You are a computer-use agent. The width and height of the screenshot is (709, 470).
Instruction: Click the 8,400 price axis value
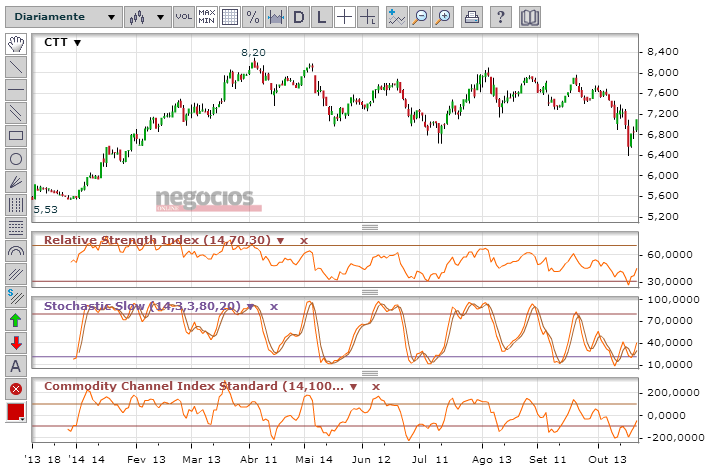click(x=663, y=52)
